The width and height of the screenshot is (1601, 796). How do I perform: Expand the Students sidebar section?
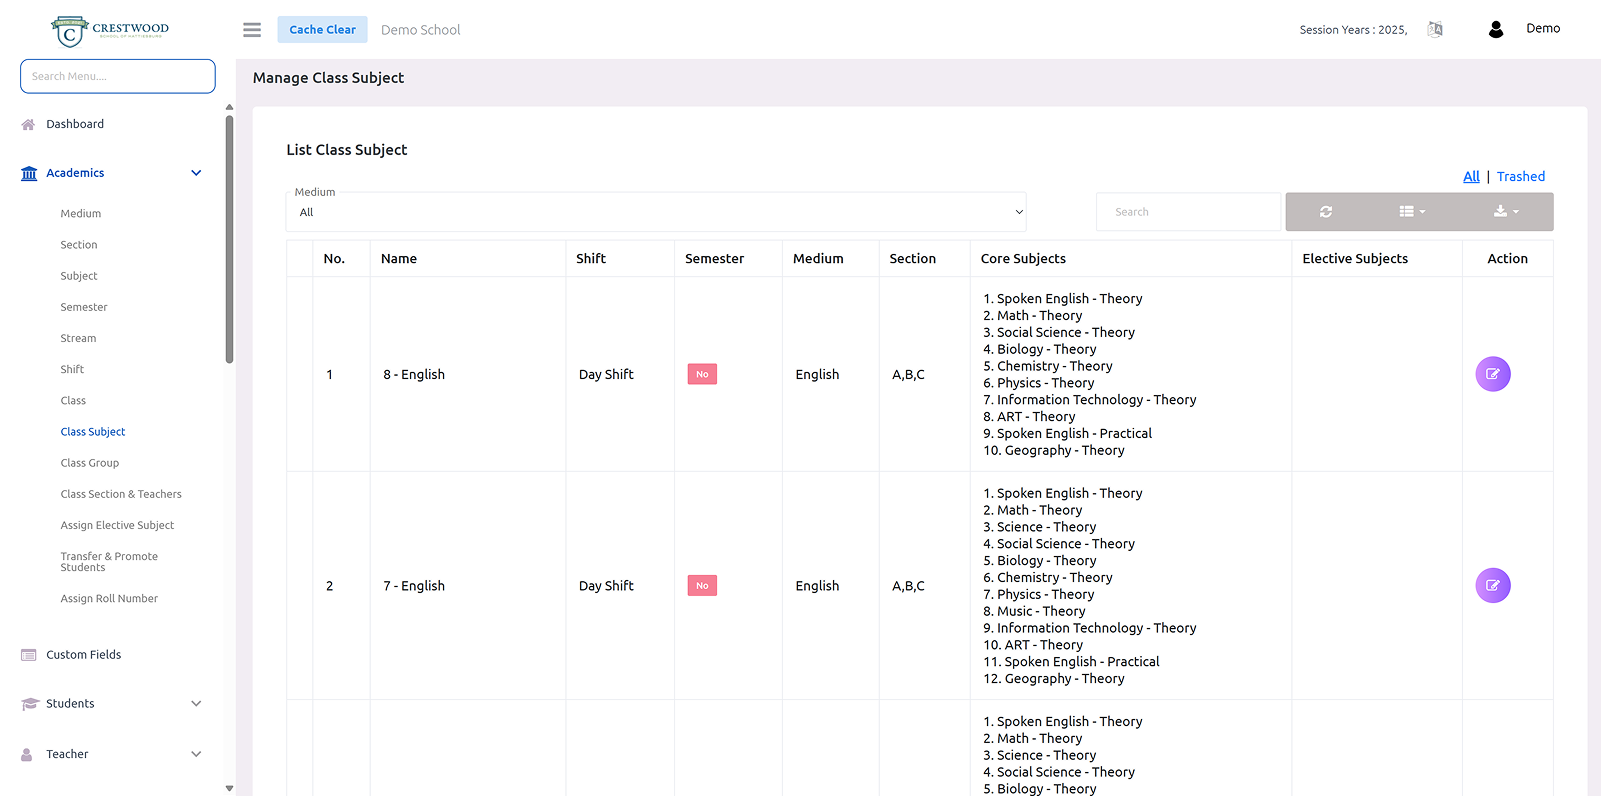pyautogui.click(x=196, y=704)
